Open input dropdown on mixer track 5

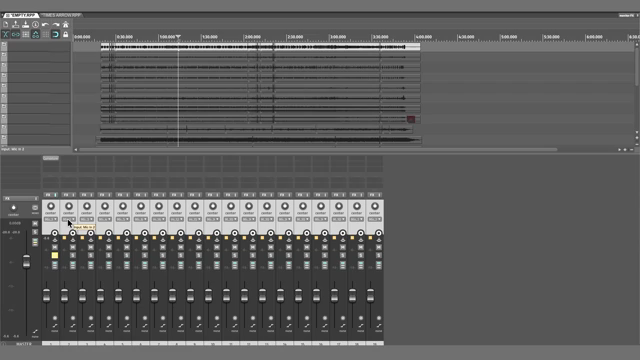[x=123, y=219]
